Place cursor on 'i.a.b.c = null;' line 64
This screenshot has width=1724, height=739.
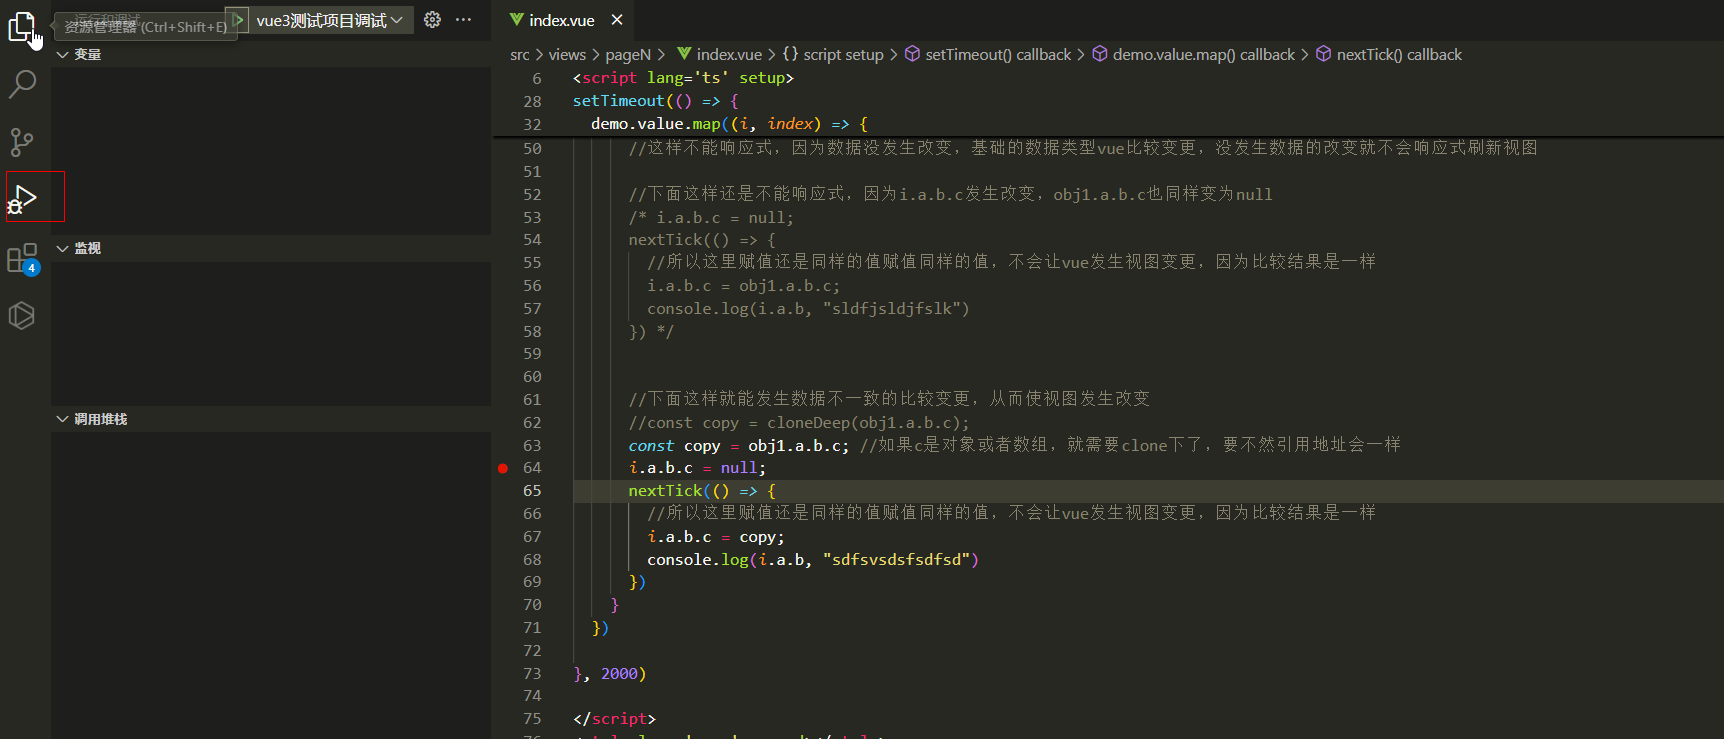[x=697, y=468]
